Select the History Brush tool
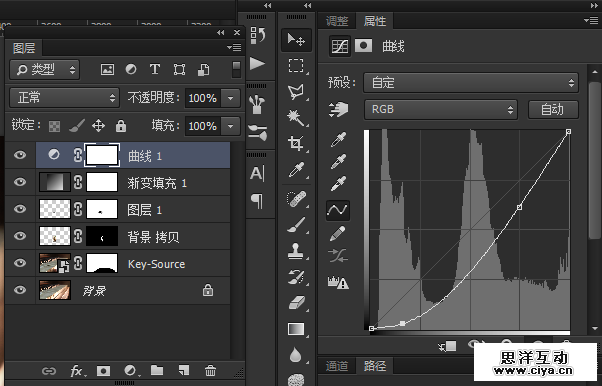Image resolution: width=602 pixels, height=386 pixels. [x=296, y=277]
